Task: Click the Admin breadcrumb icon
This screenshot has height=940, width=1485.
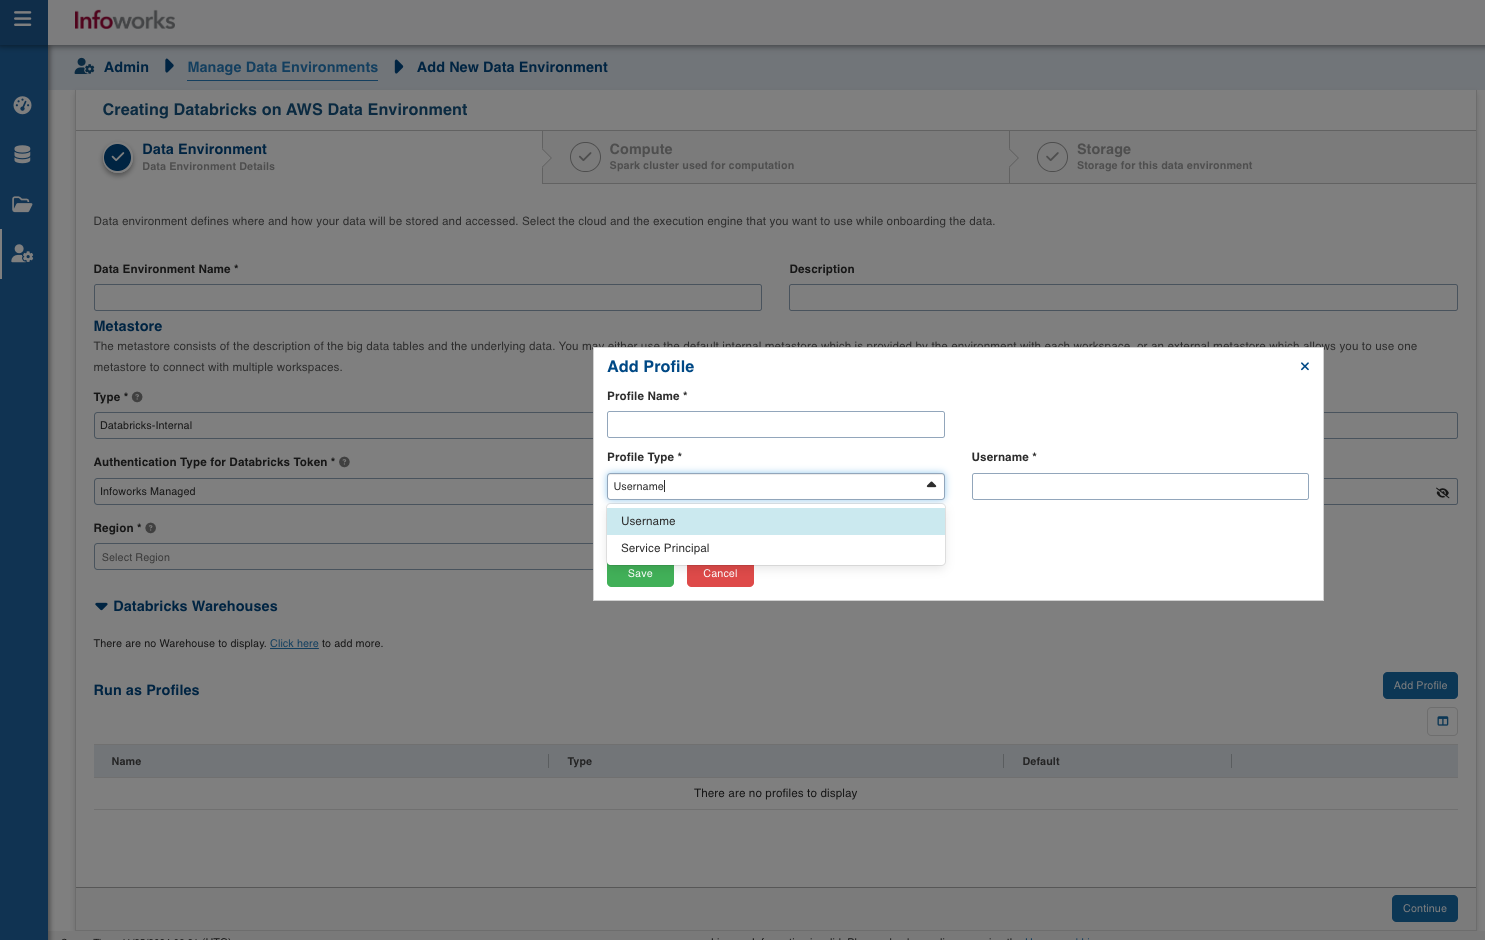Action: [85, 67]
